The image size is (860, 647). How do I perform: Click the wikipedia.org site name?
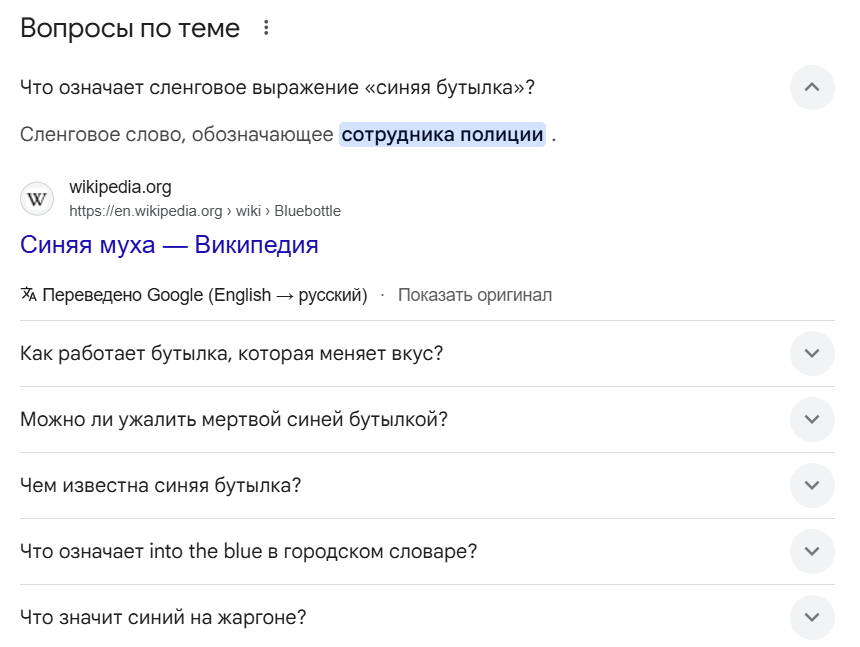120,187
